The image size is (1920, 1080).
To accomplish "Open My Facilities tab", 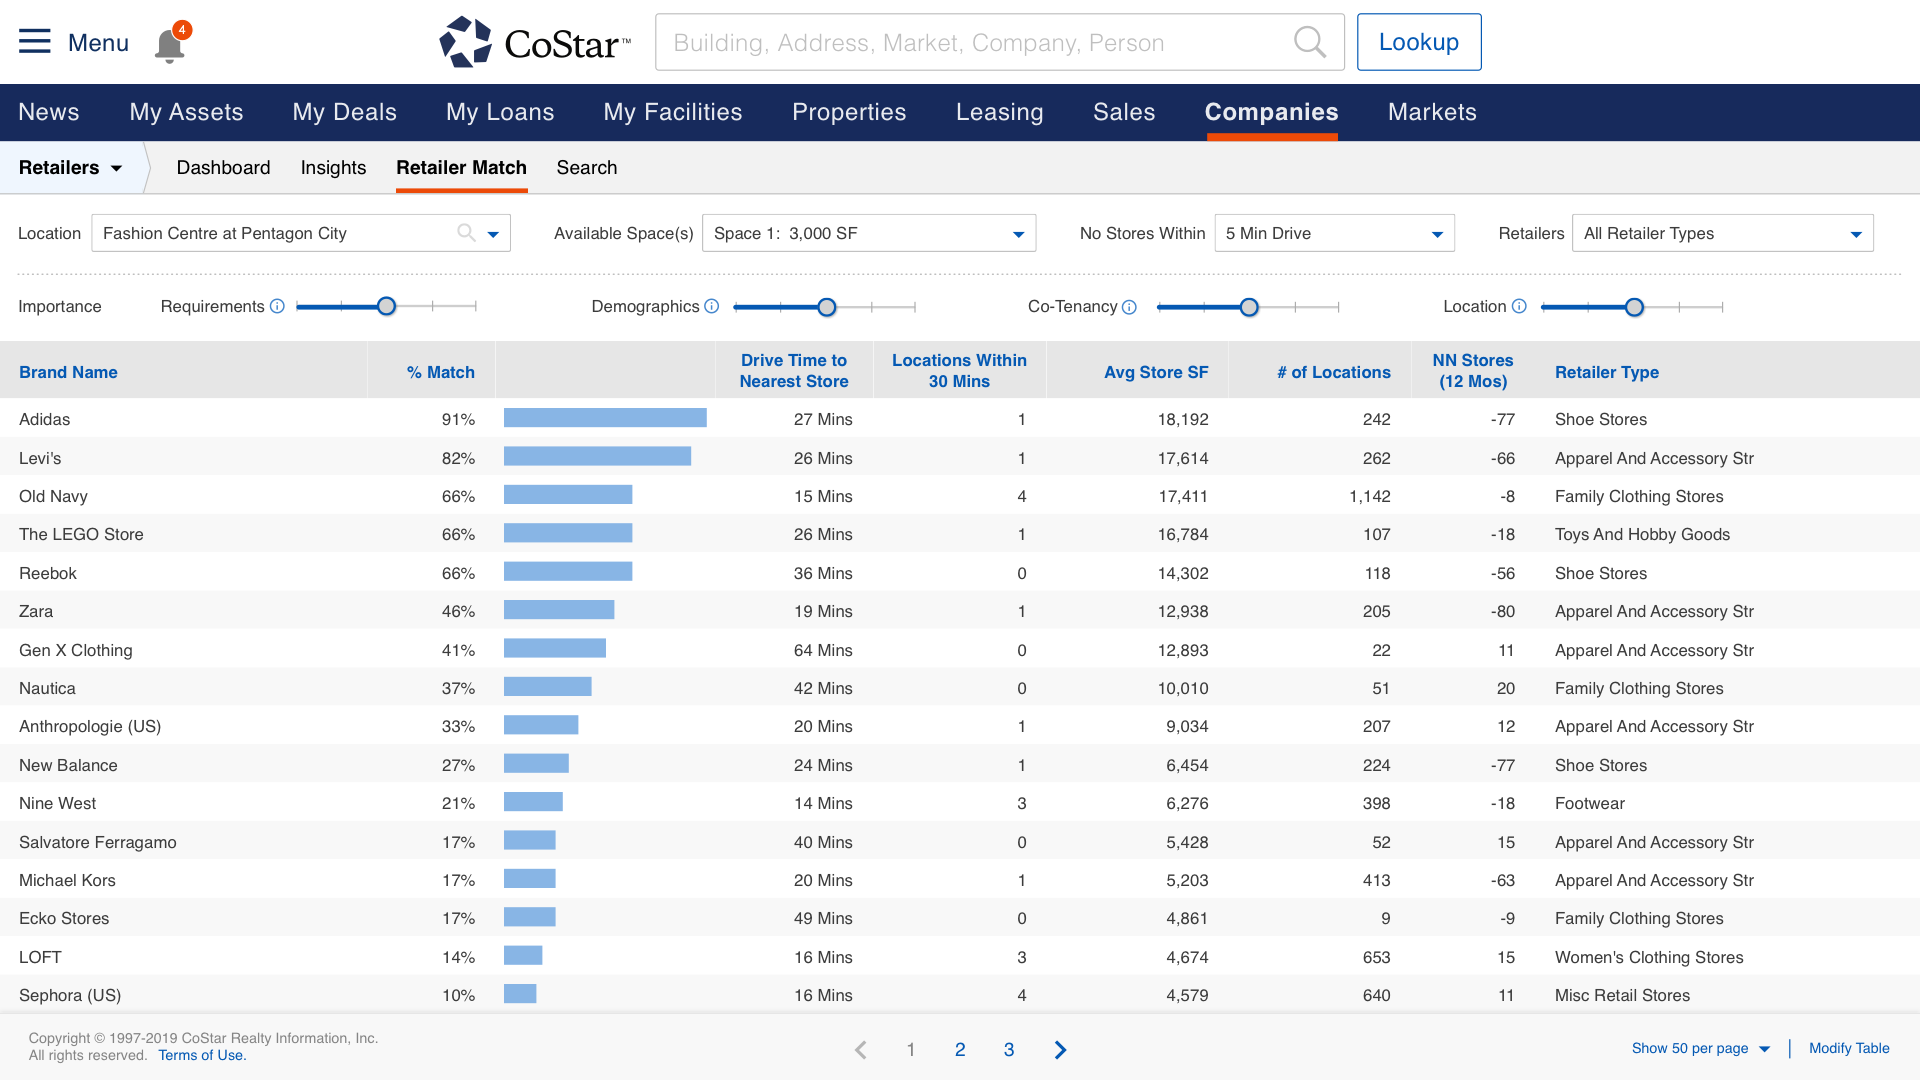I will (x=673, y=112).
